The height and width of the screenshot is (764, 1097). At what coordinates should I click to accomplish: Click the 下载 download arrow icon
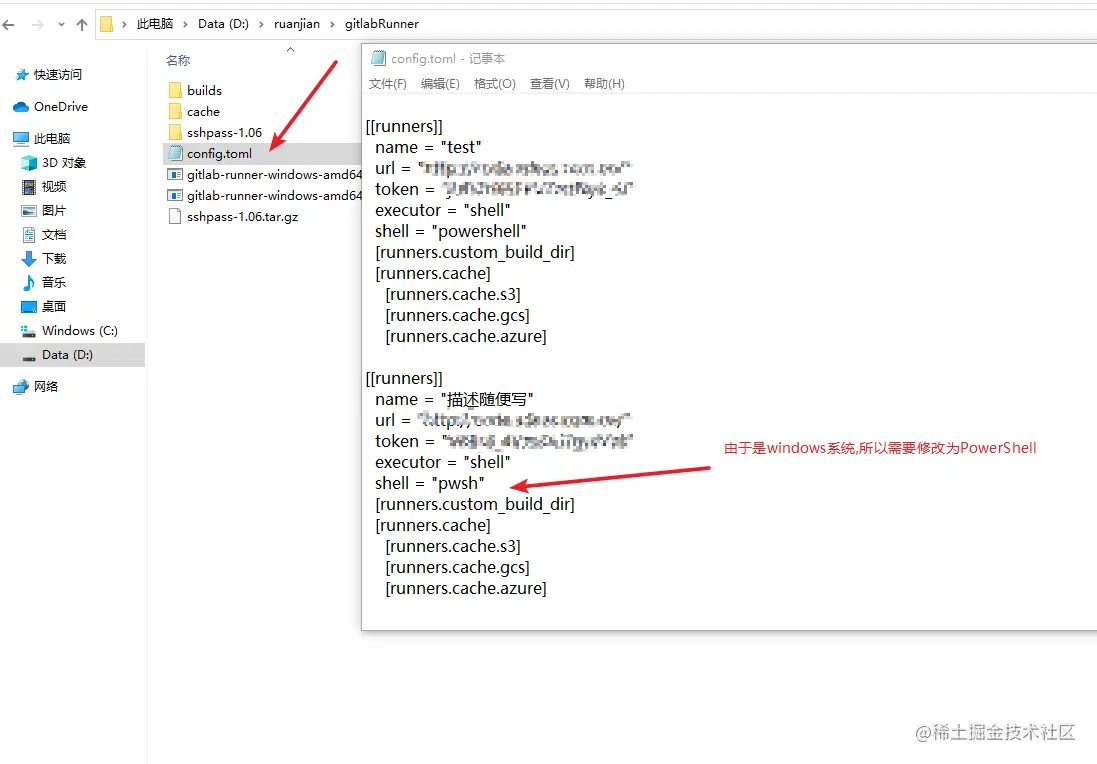29,259
